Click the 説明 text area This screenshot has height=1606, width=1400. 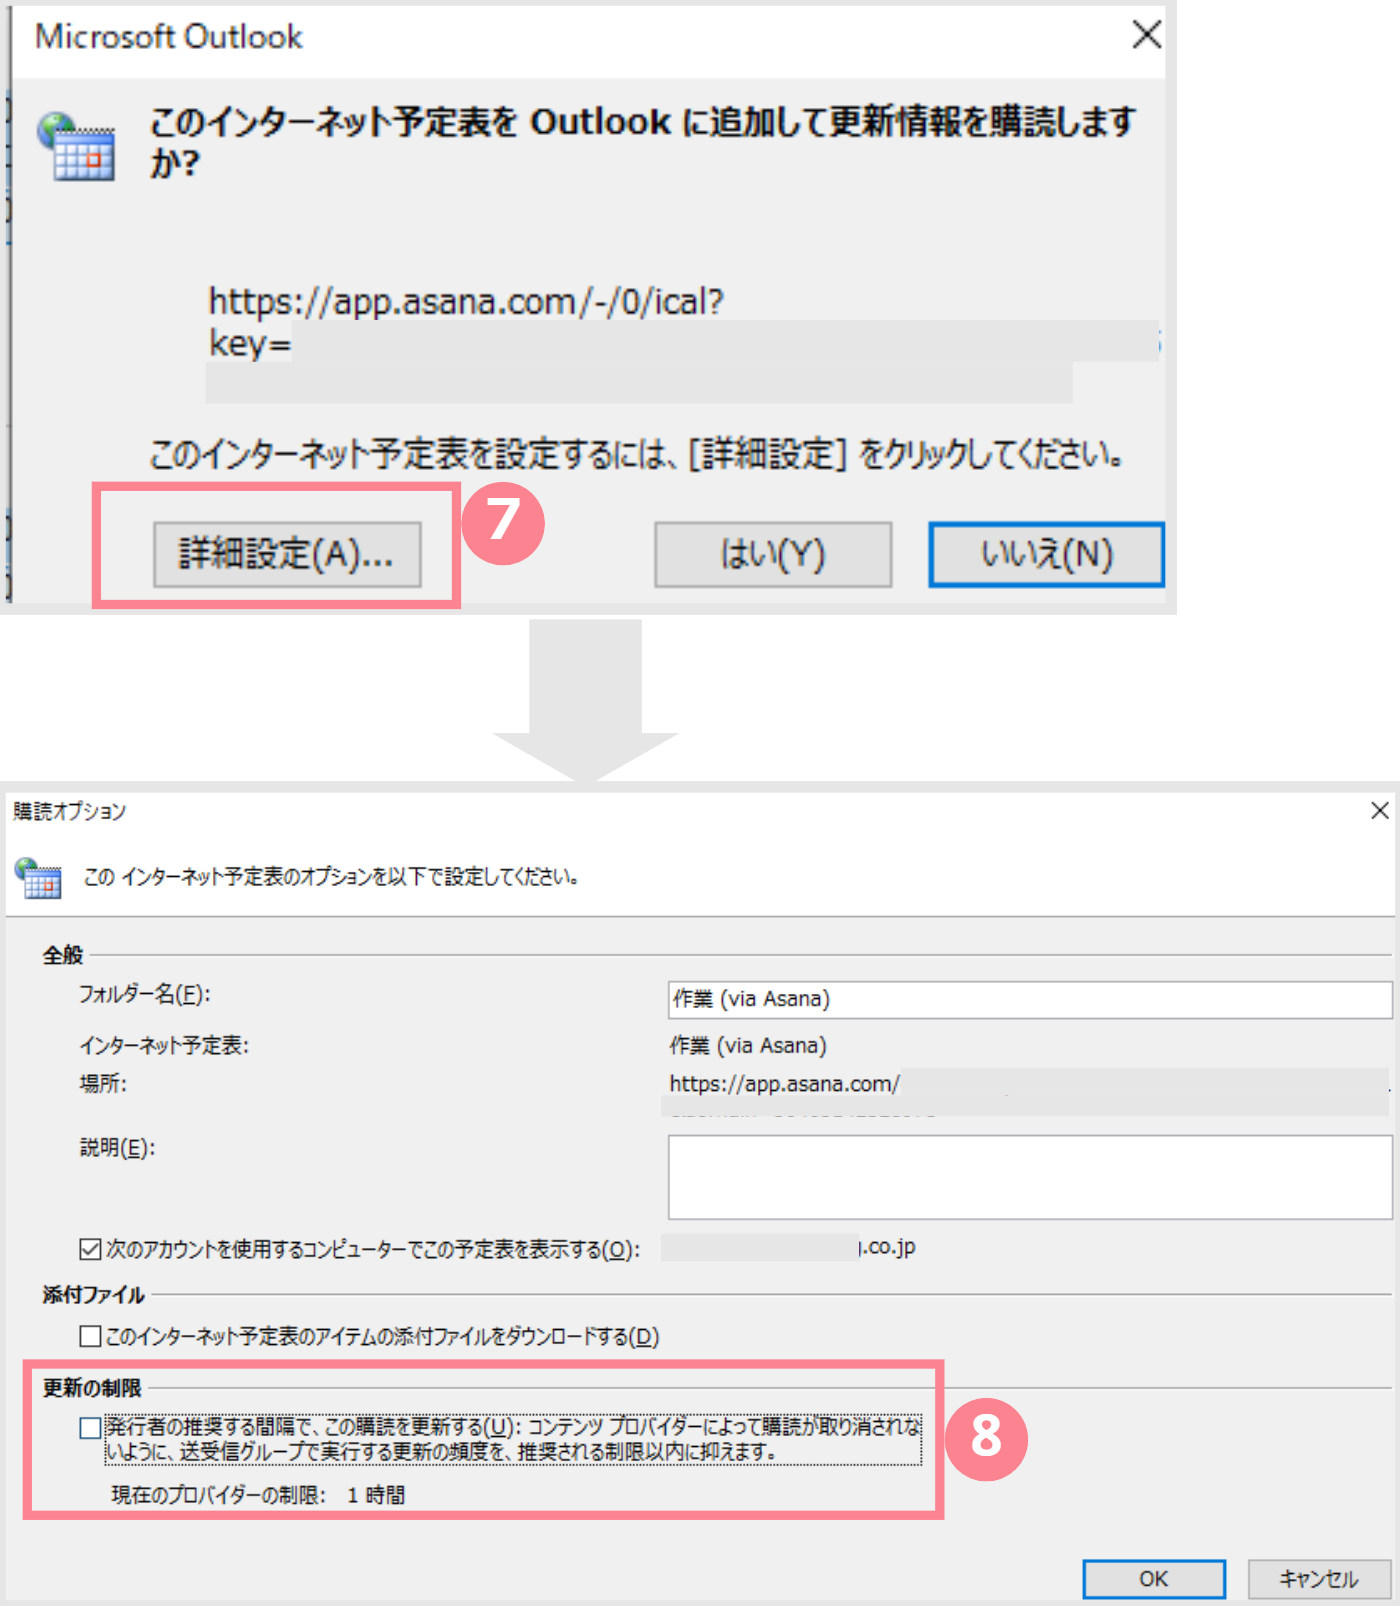pos(1030,1177)
